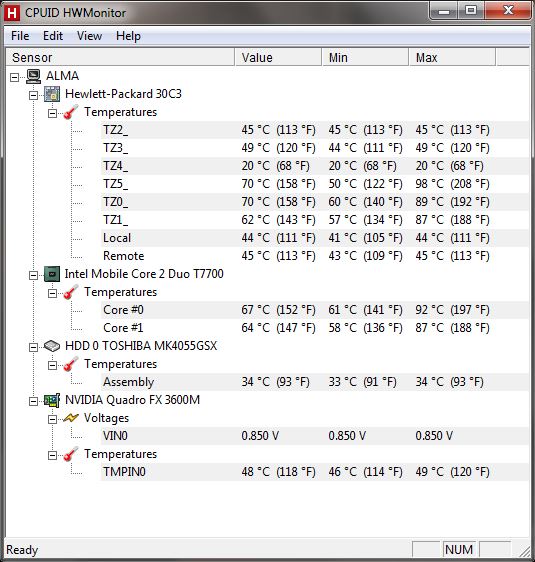Click thermometer icon under NVIDIA Quadro FX 3600M
This screenshot has width=535, height=562.
pyautogui.click(x=71, y=454)
